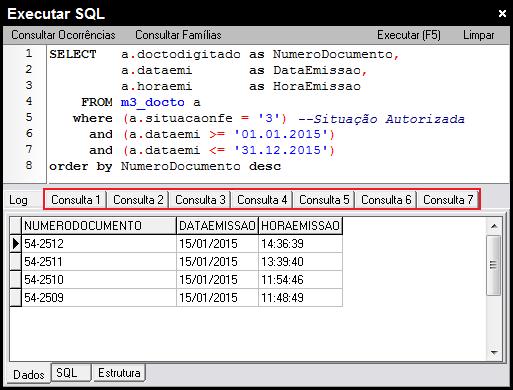
Task: Switch to the Estrutura bottom tab
Action: point(119,373)
